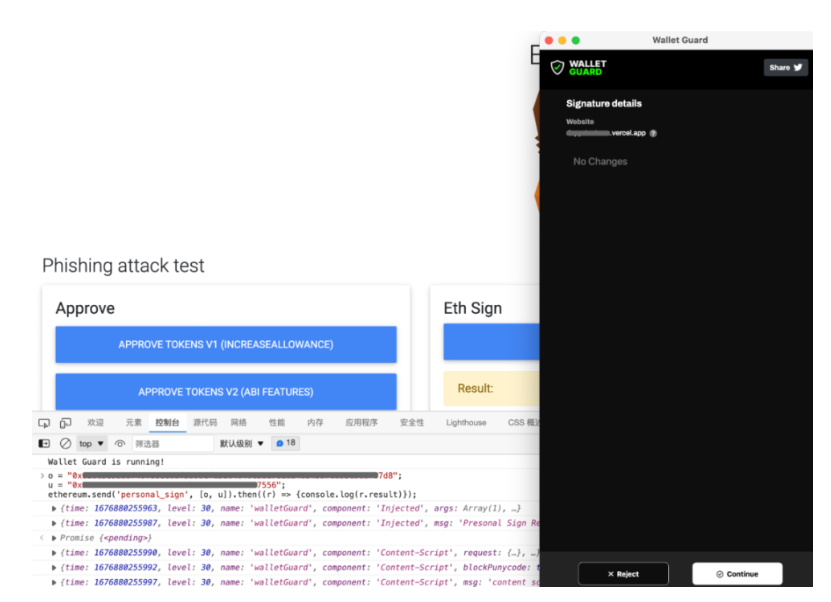Minimize the Wallet Guard window with yellow button
Image resolution: width=831 pixels, height=602 pixels.
[x=562, y=40]
